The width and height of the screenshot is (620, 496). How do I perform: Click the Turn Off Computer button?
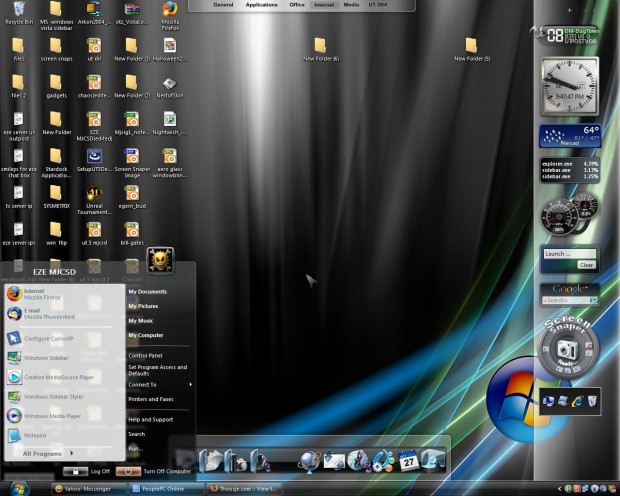pos(153,471)
